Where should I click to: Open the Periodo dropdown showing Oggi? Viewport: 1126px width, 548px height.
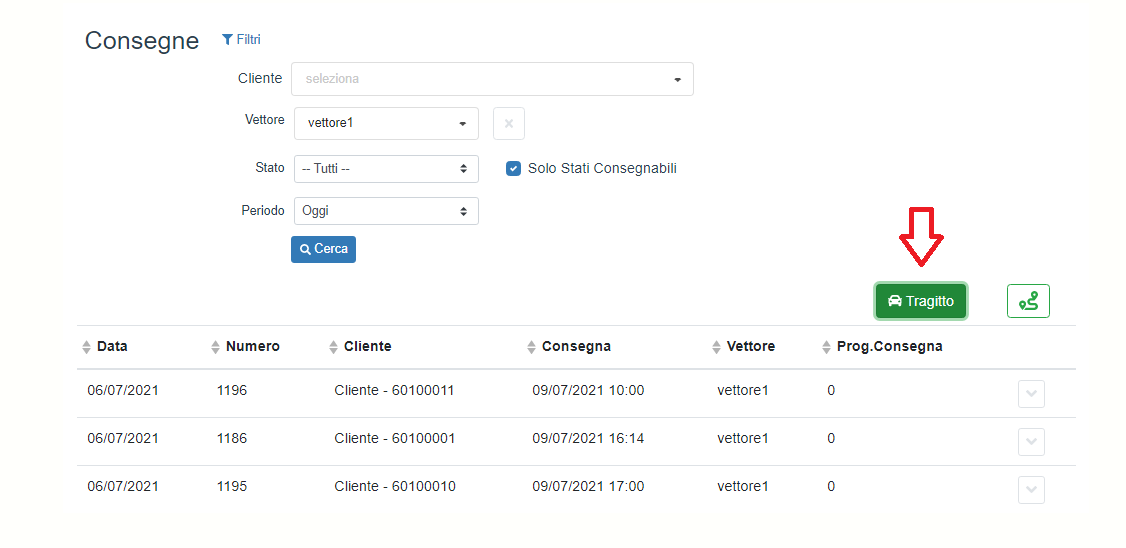coord(386,211)
